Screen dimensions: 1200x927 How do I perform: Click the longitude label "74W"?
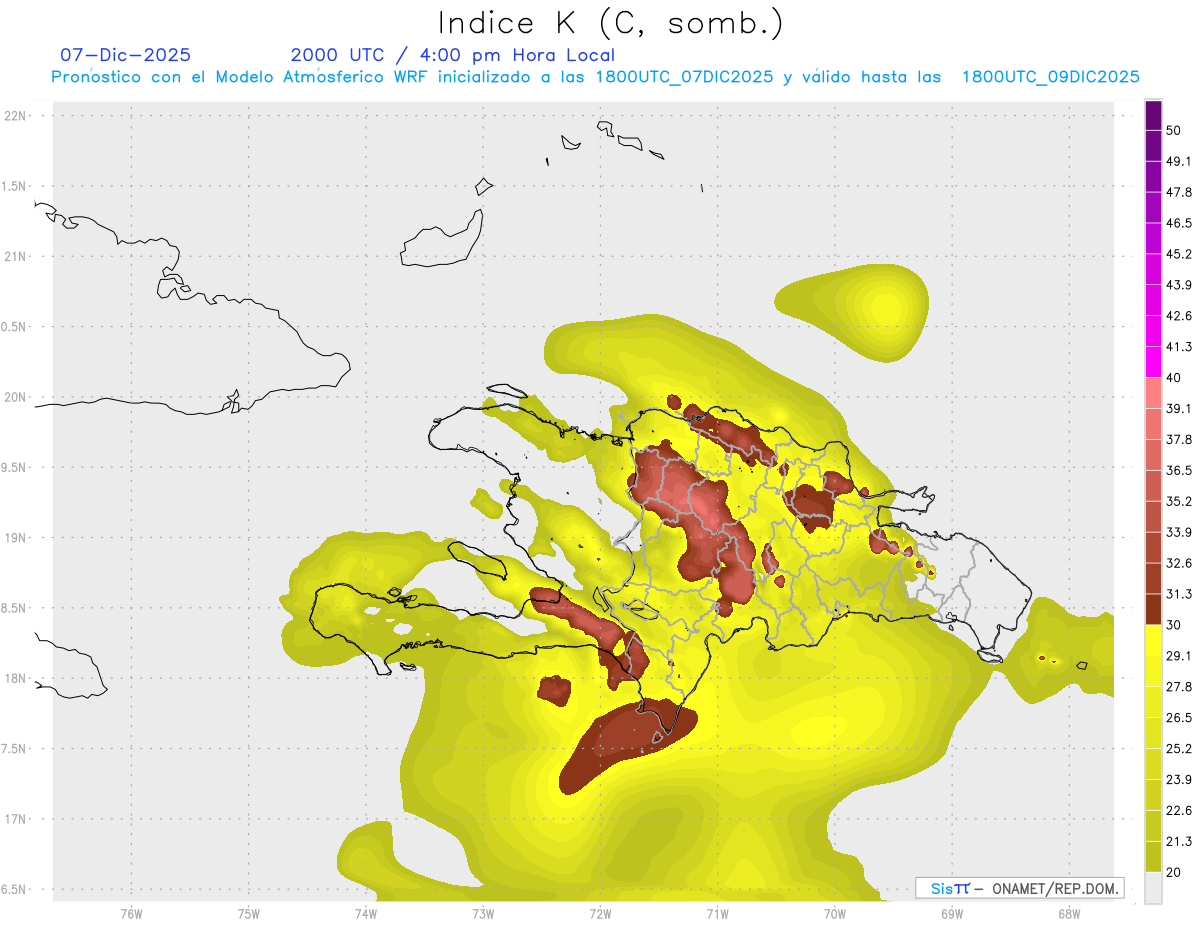pos(365,914)
